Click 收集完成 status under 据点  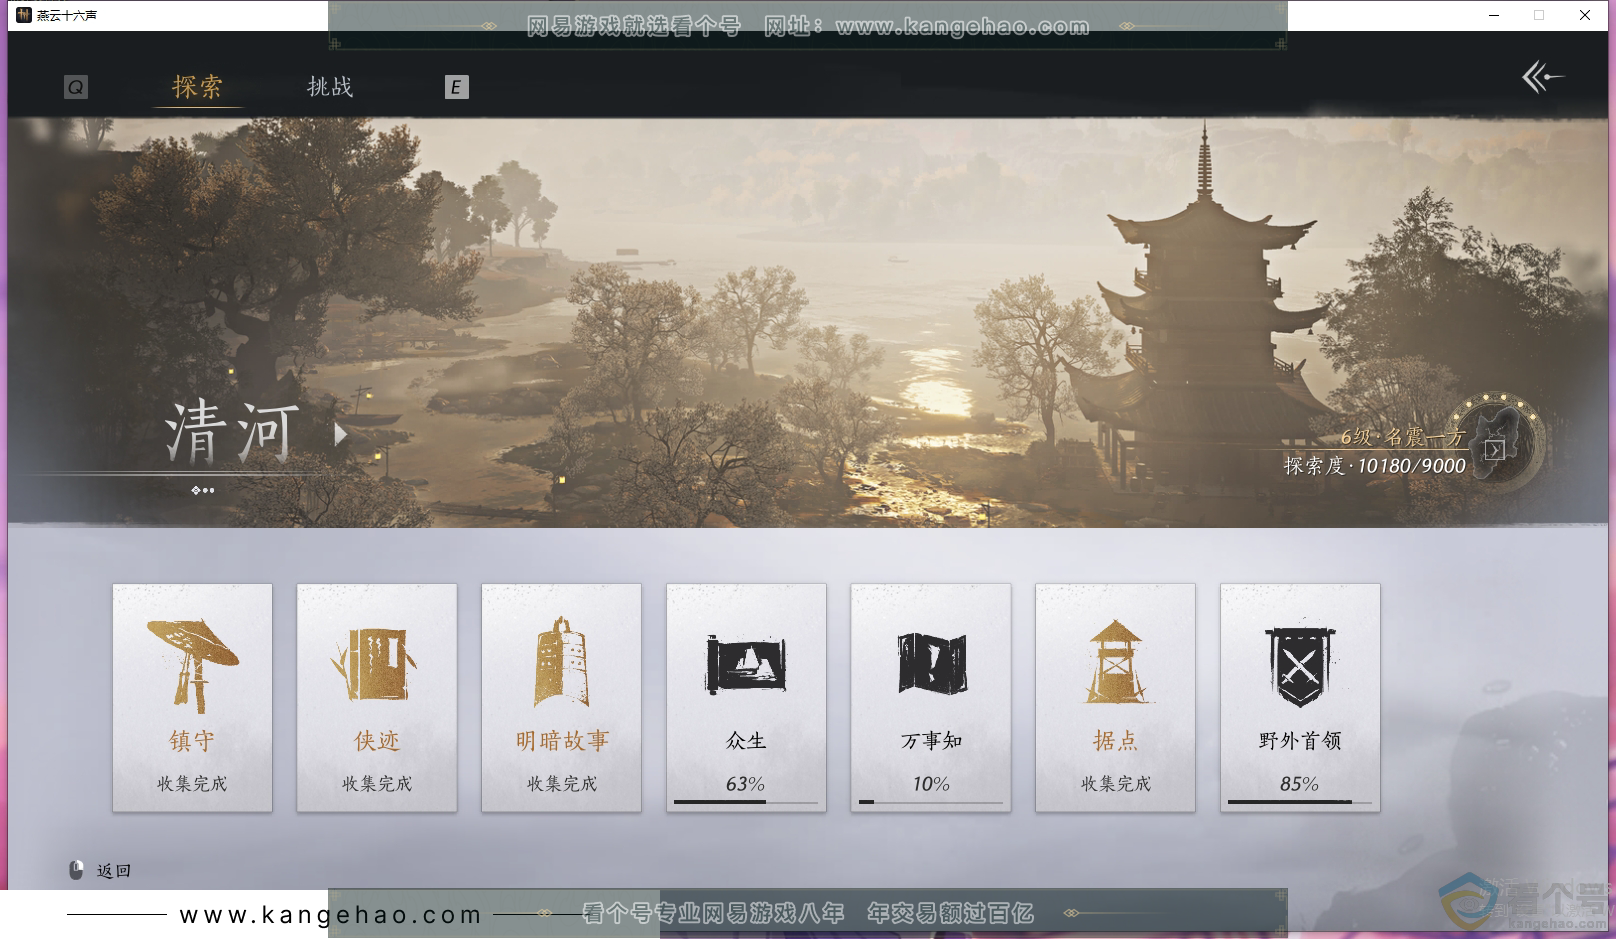pyautogui.click(x=1115, y=784)
